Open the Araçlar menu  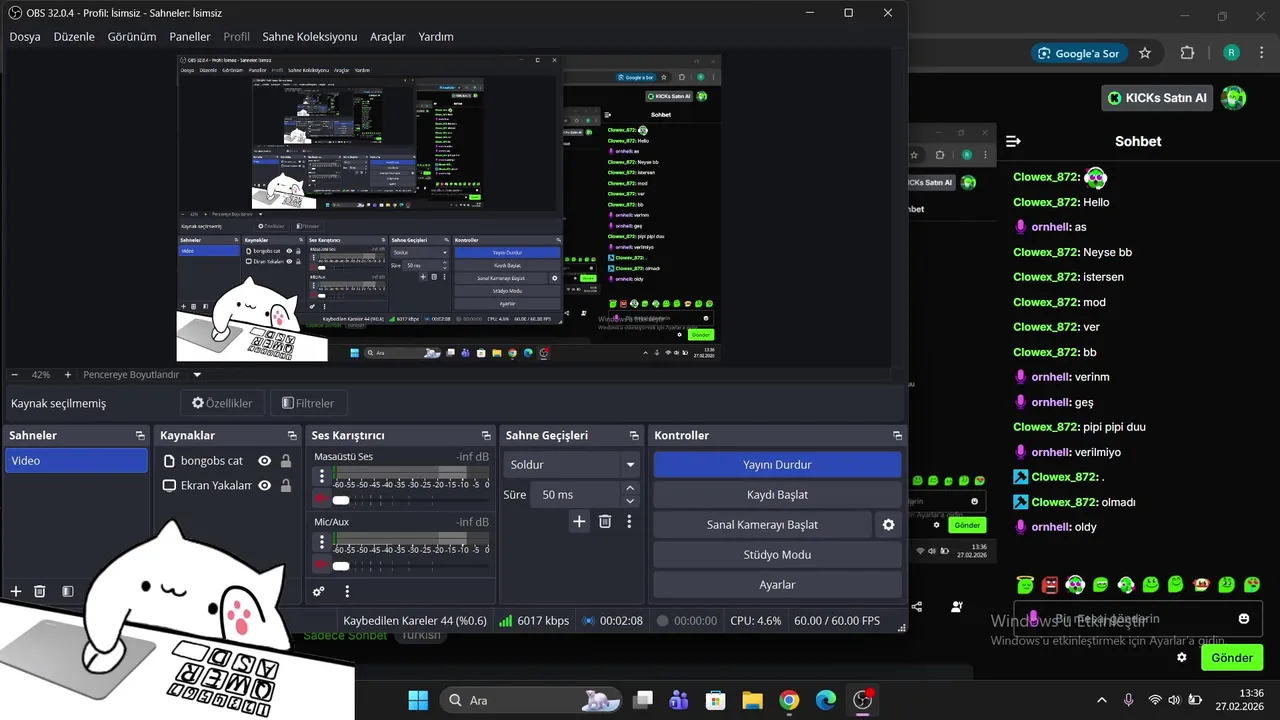tap(388, 37)
